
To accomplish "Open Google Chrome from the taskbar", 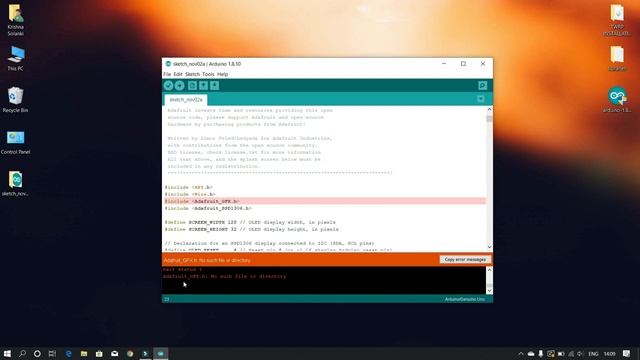I will [130, 353].
